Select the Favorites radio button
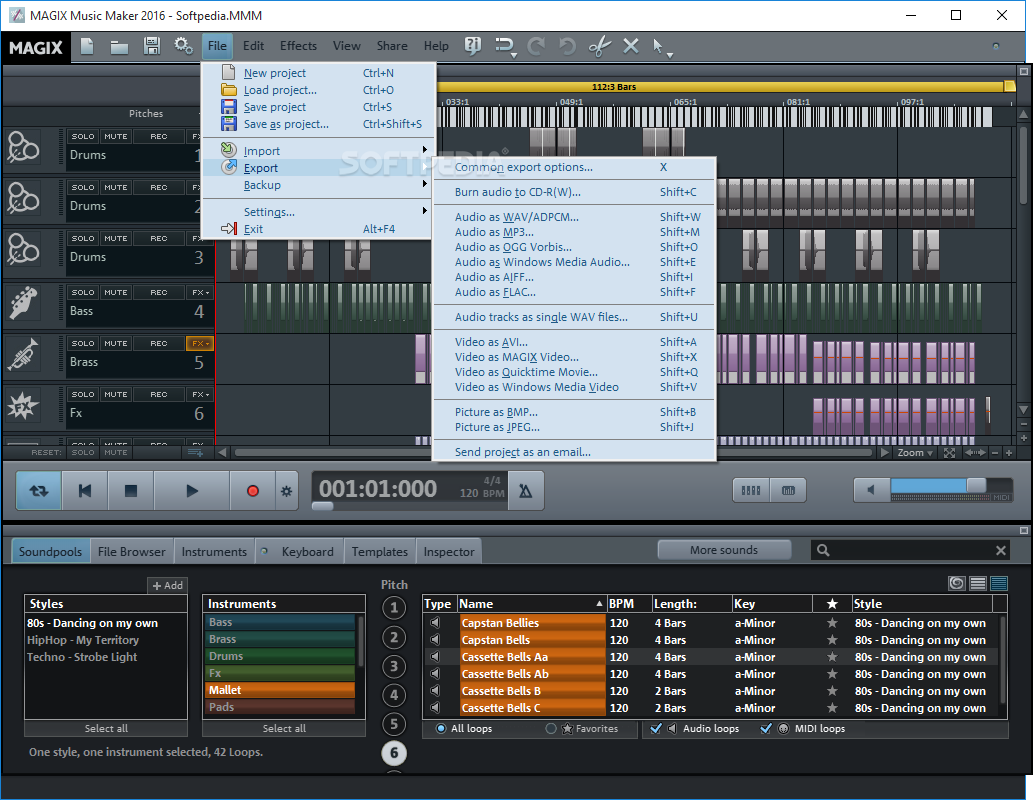1033x800 pixels. [x=551, y=729]
